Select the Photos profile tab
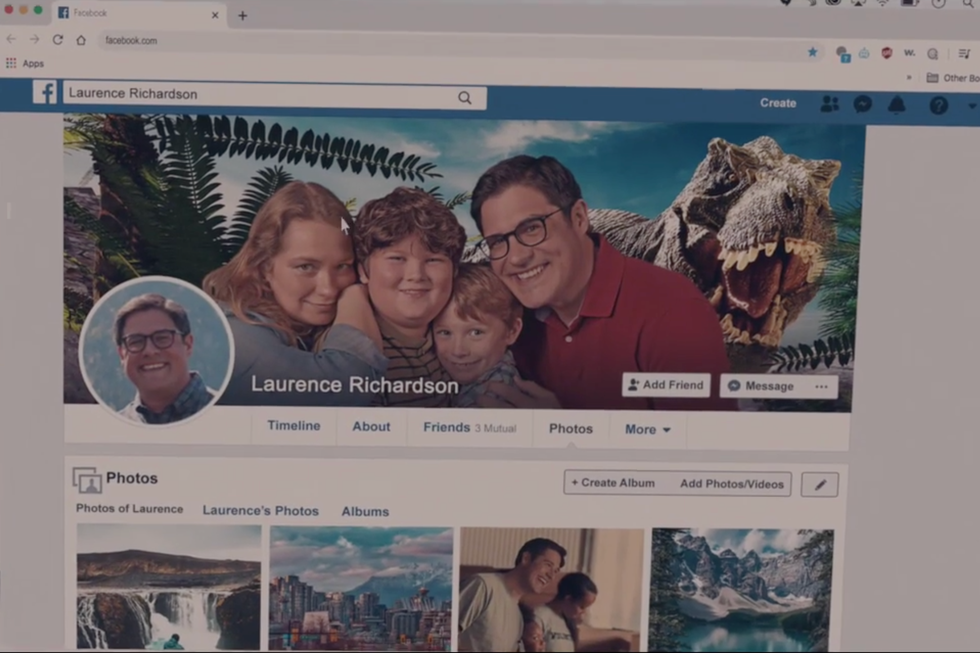 (x=571, y=429)
